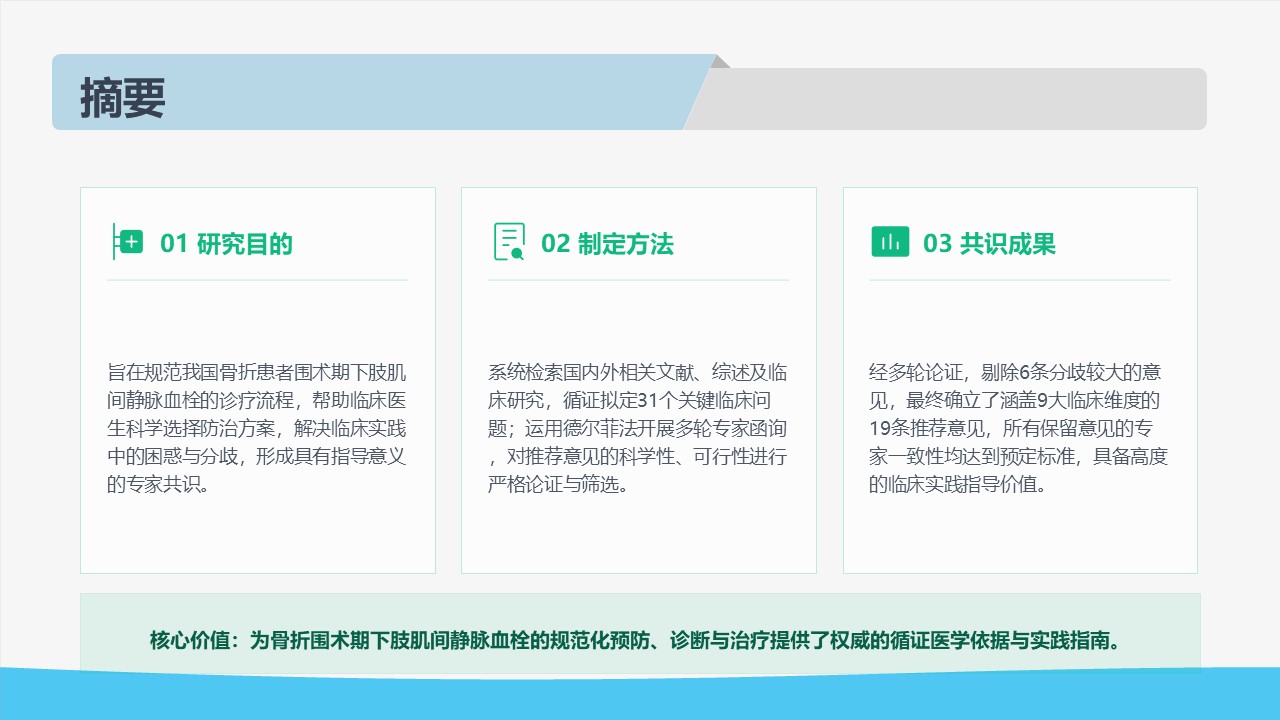Click the heading 03 共识成果
Screen dimensions: 1280x720
(x=989, y=243)
